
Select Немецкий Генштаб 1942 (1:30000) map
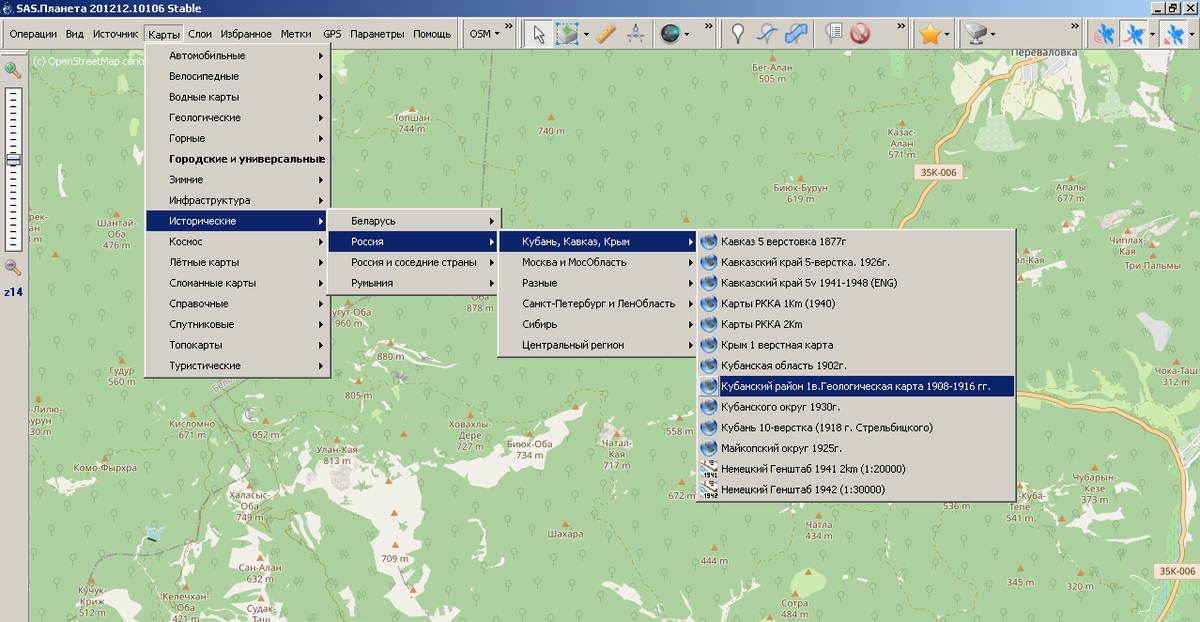pyautogui.click(x=856, y=490)
